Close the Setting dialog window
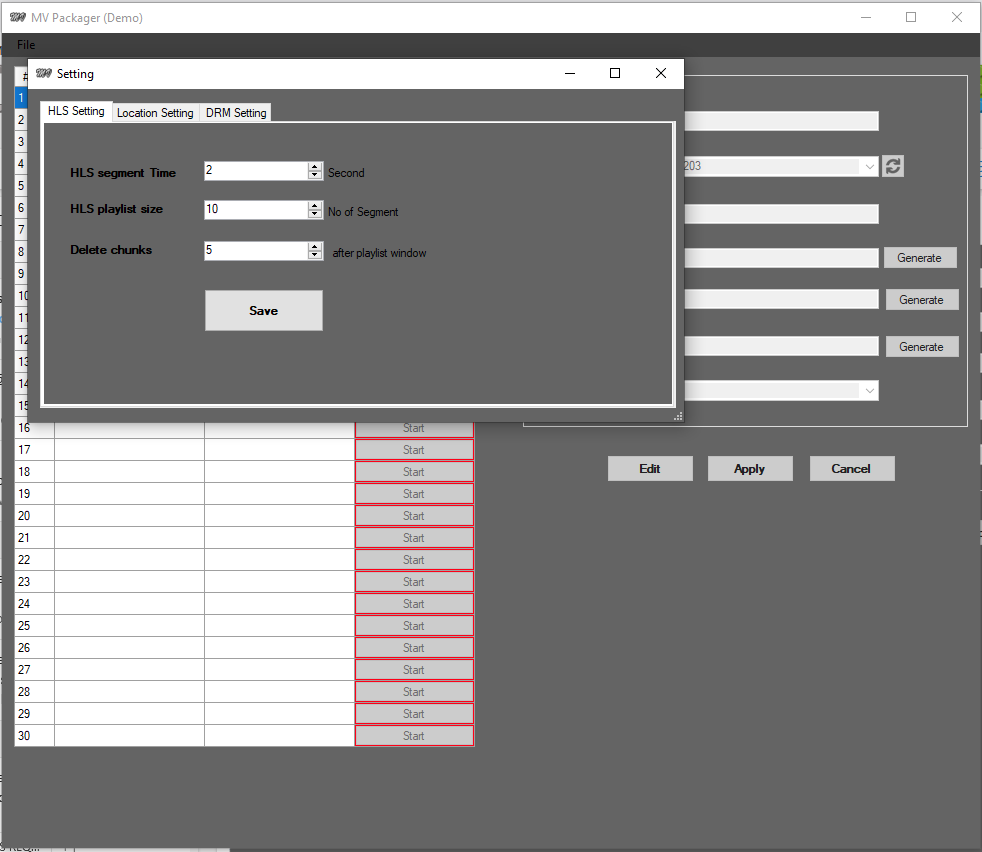Viewport: 982px width, 852px height. [x=660, y=73]
